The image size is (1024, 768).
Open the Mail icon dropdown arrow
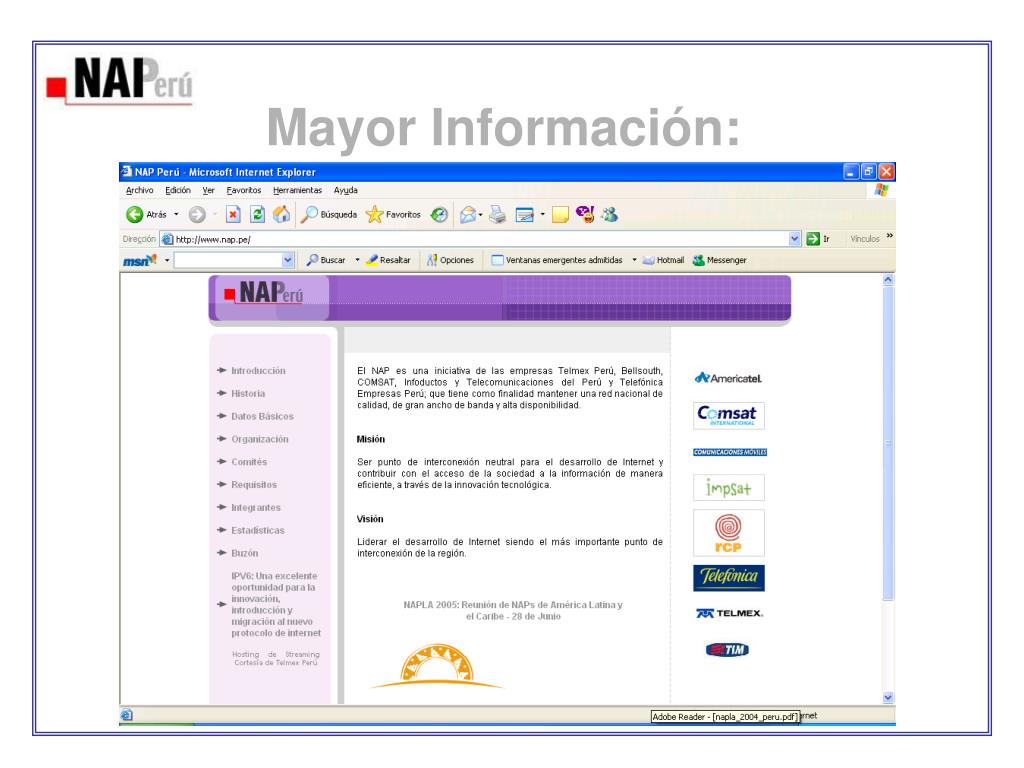pos(481,214)
